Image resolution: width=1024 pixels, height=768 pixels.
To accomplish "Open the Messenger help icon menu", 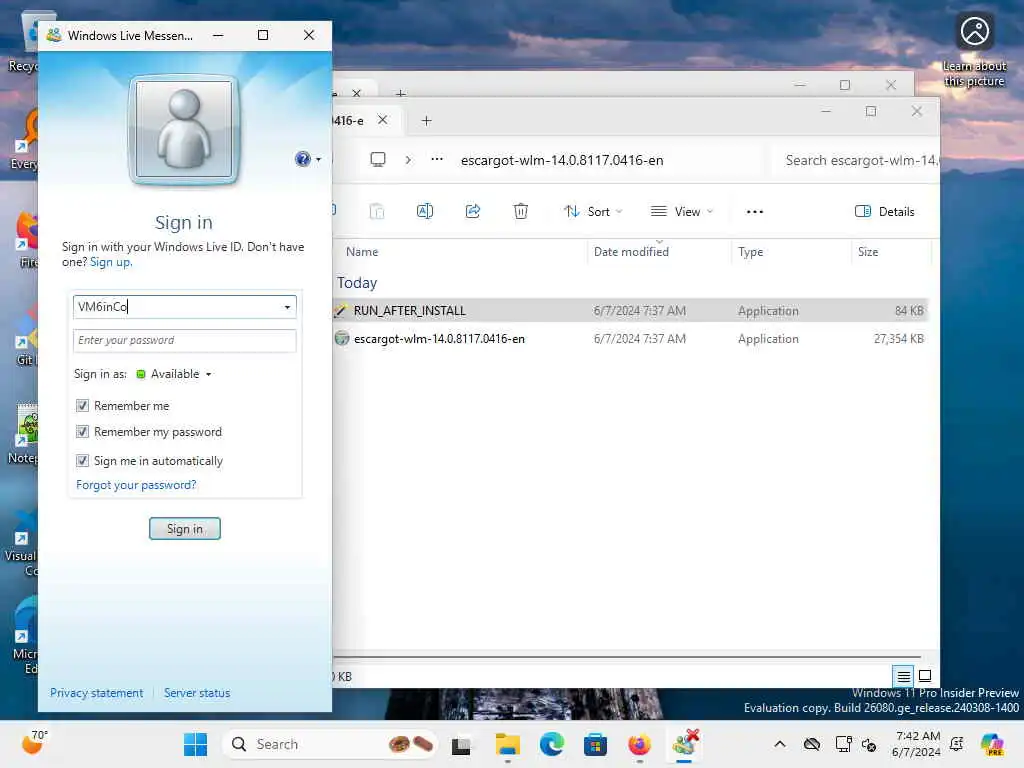I will (x=308, y=159).
